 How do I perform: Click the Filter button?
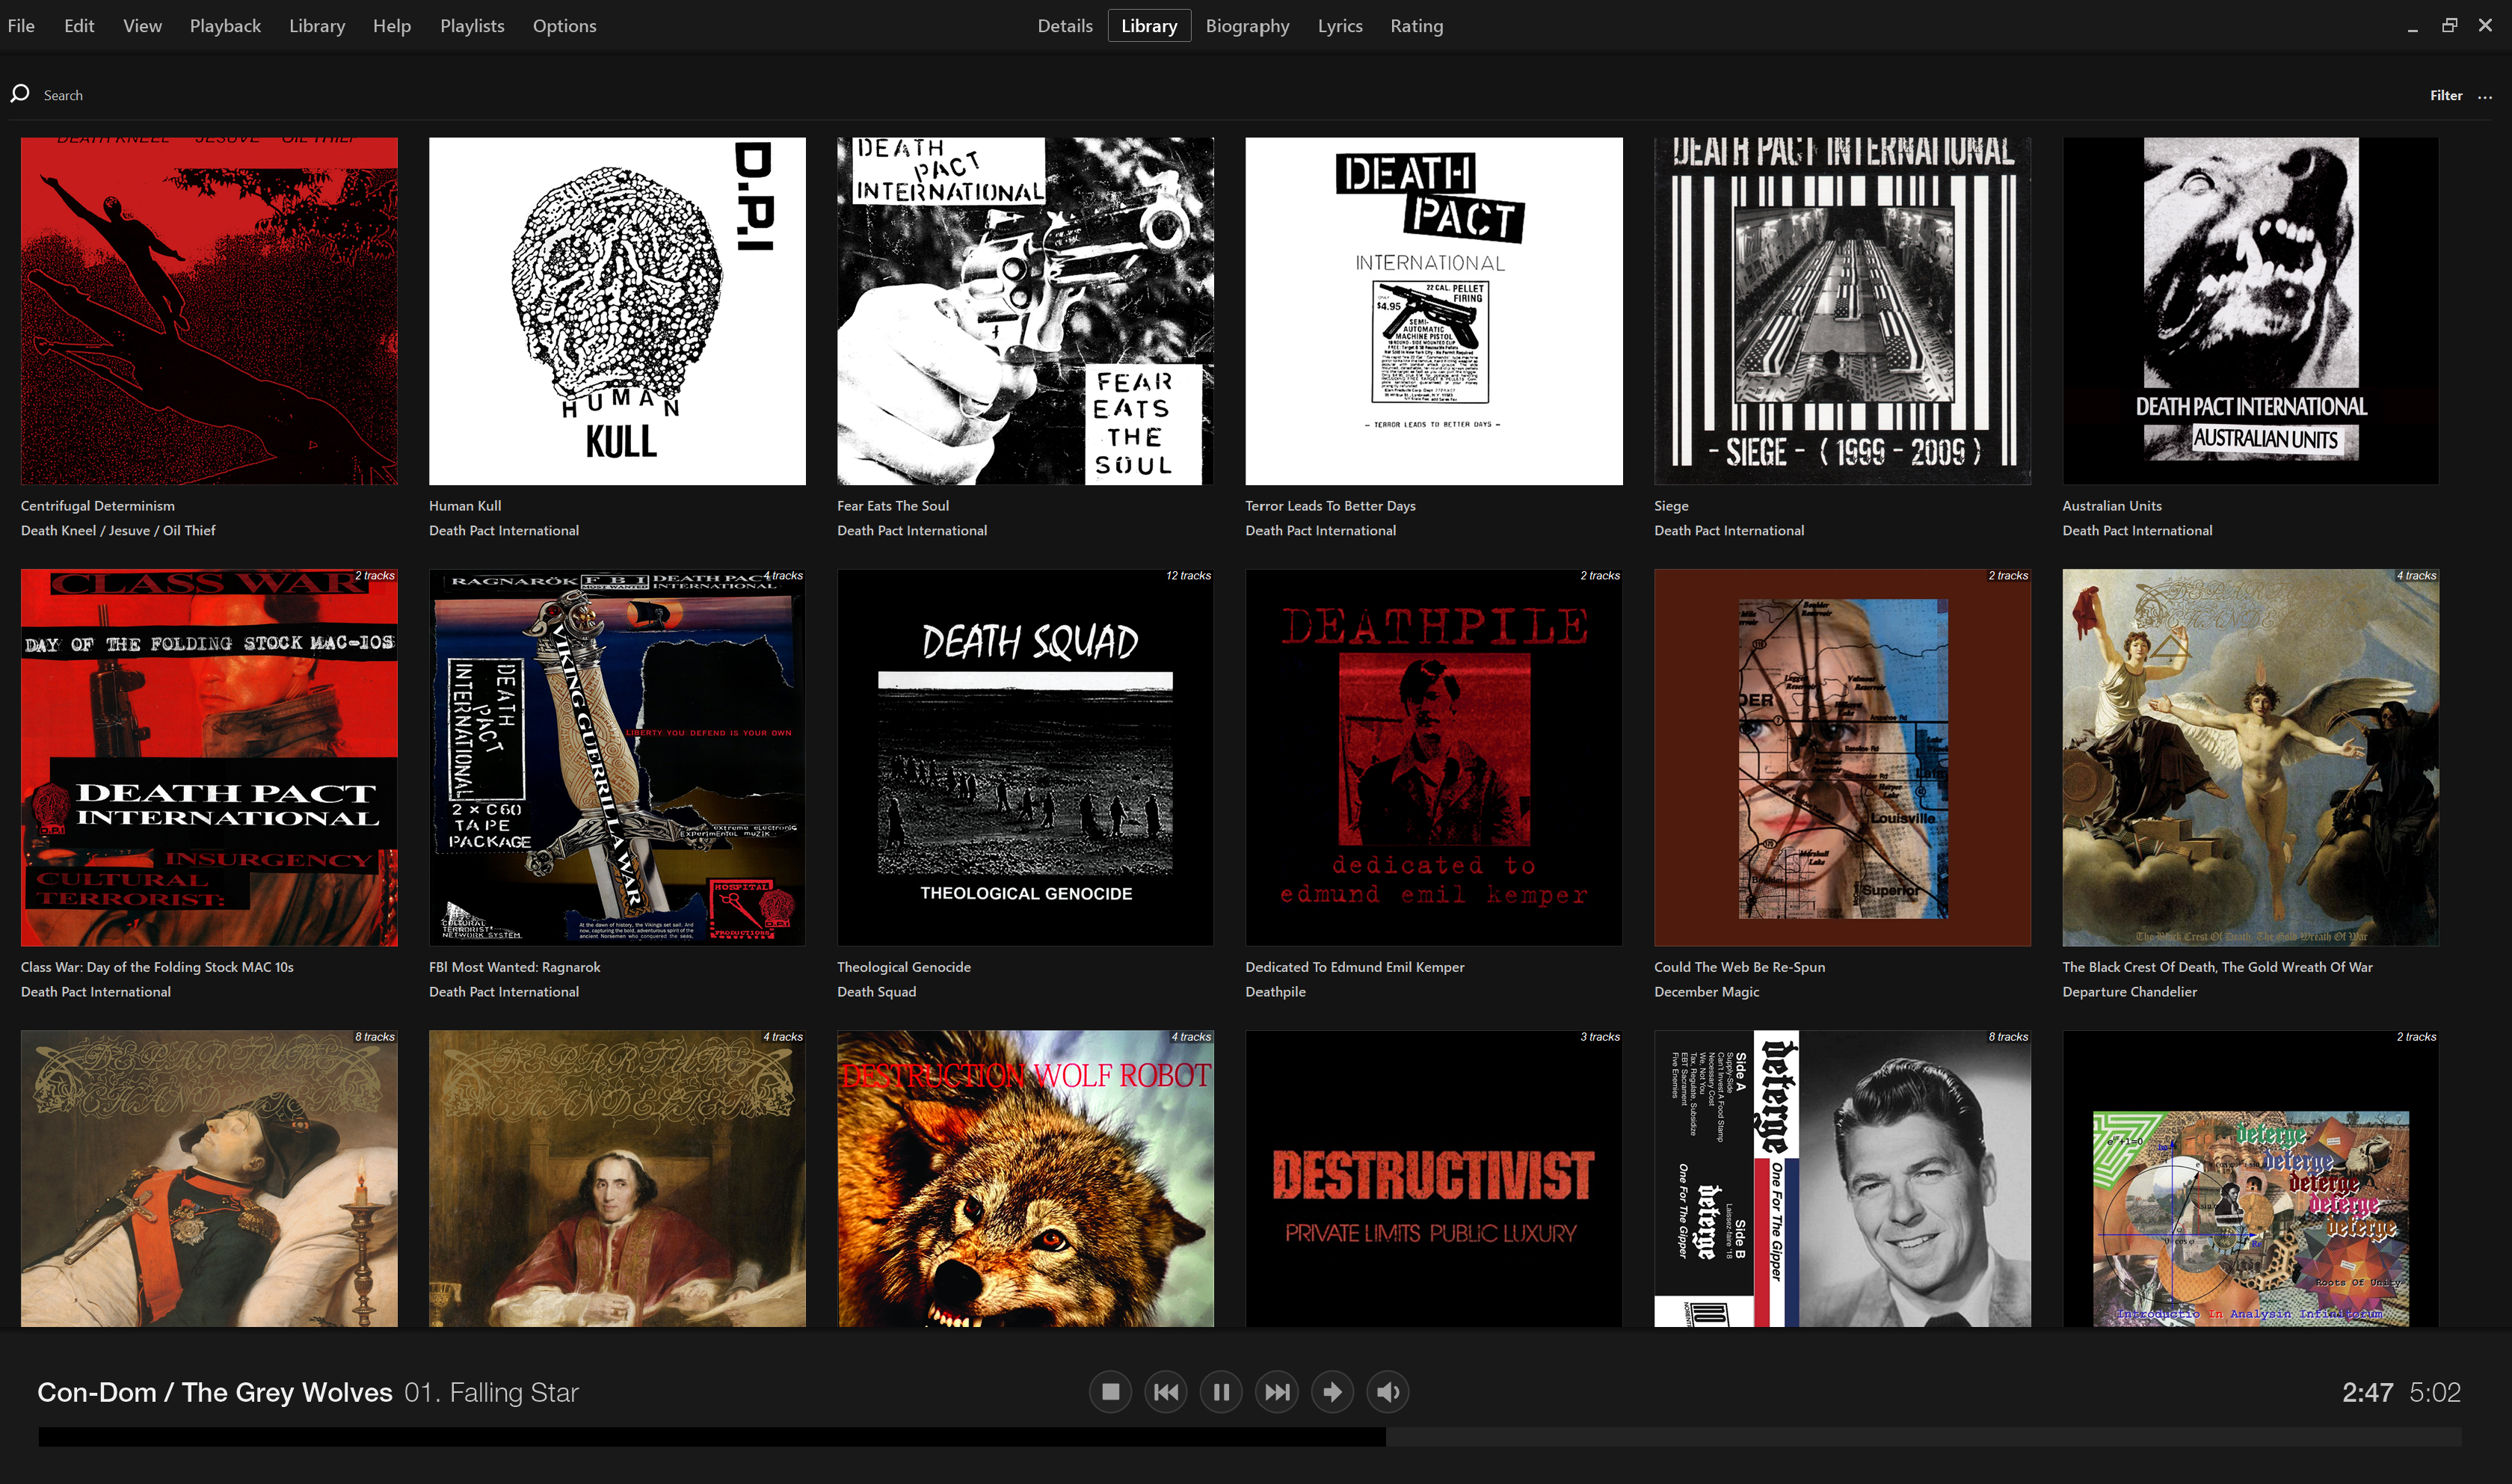[2446, 96]
